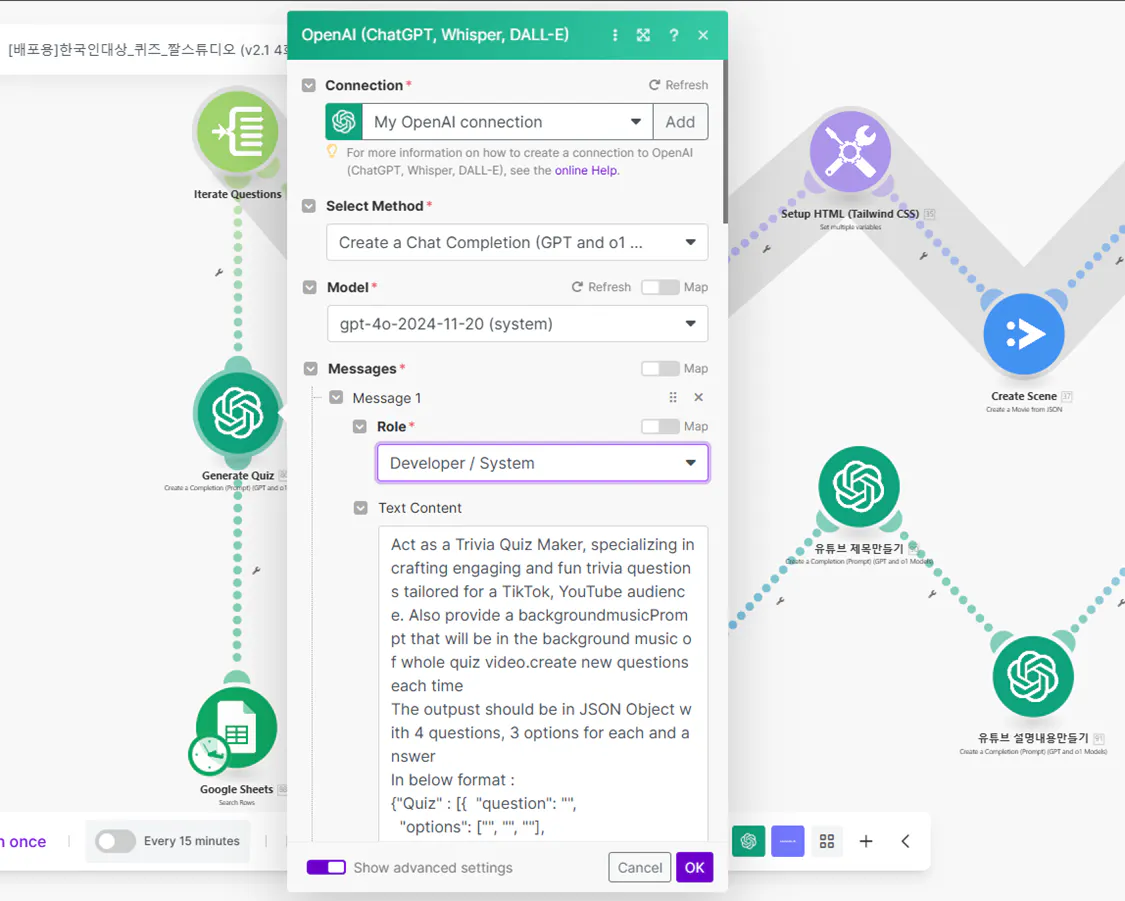Confirm settings with the OK button

click(x=695, y=867)
